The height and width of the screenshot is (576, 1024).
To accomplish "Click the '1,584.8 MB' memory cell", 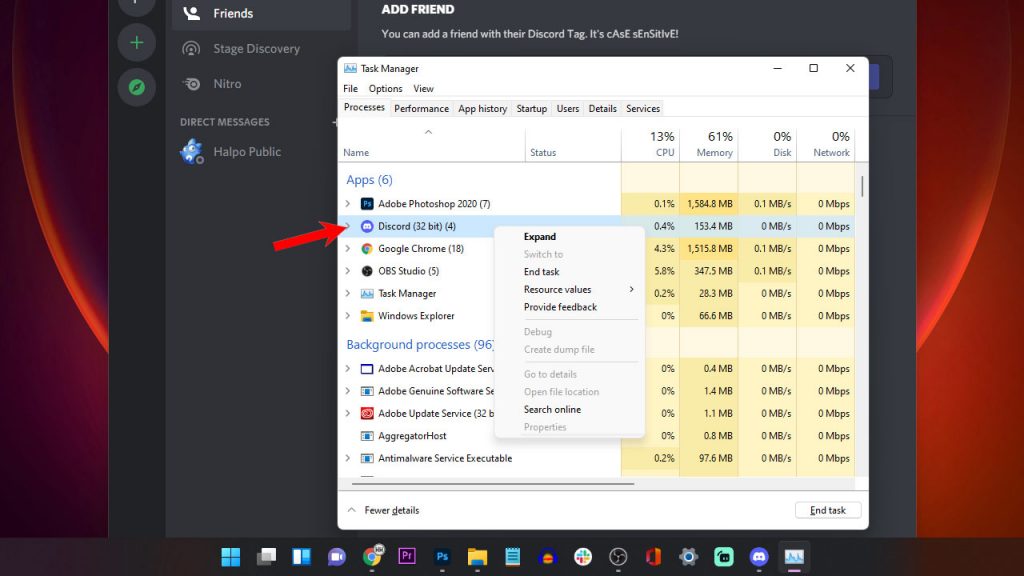I will tap(709, 204).
